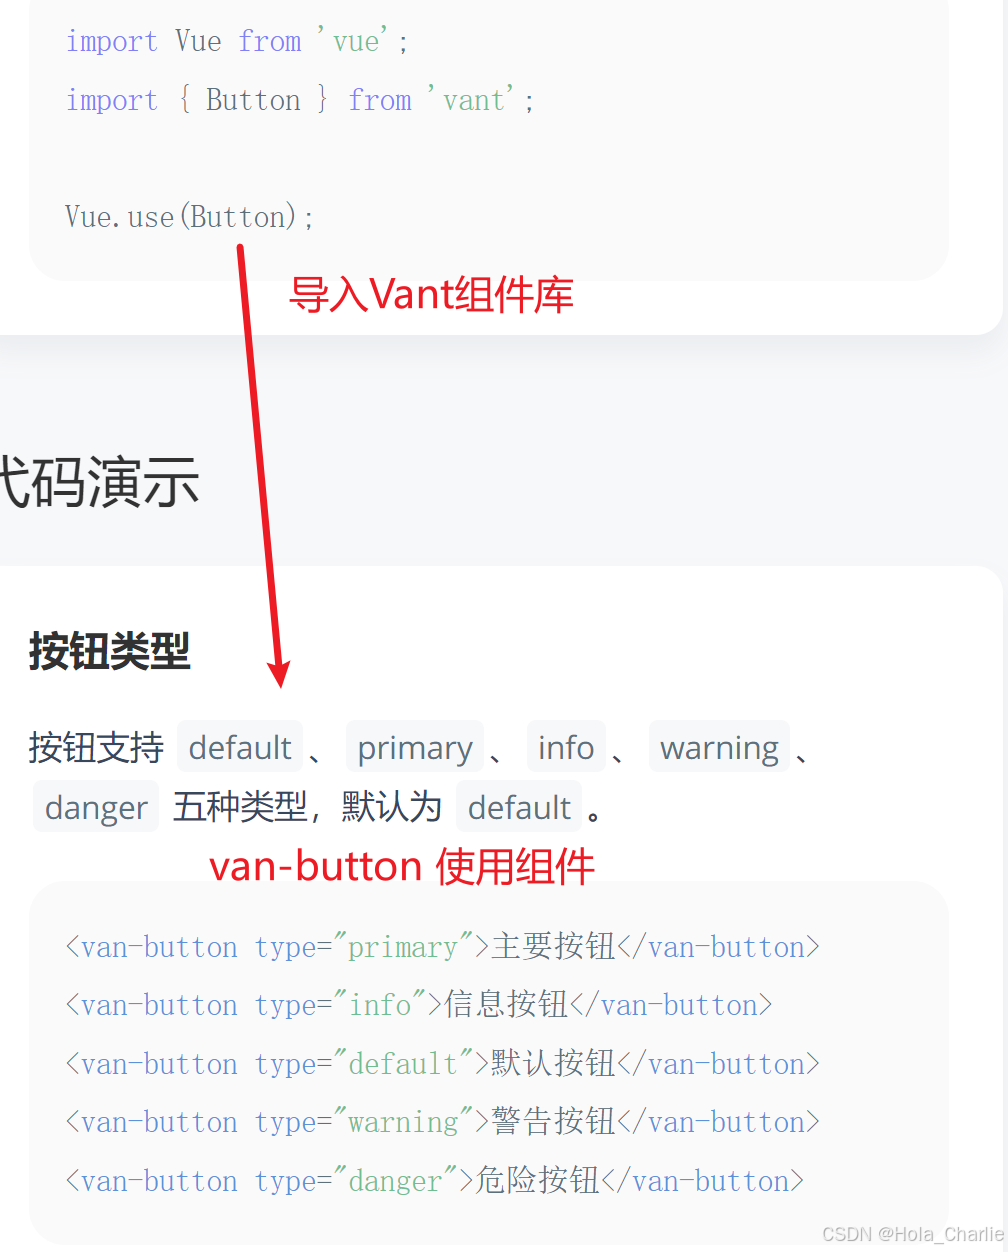Click the second 'default' tag after 默认为
This screenshot has width=1008, height=1252.
(x=519, y=806)
